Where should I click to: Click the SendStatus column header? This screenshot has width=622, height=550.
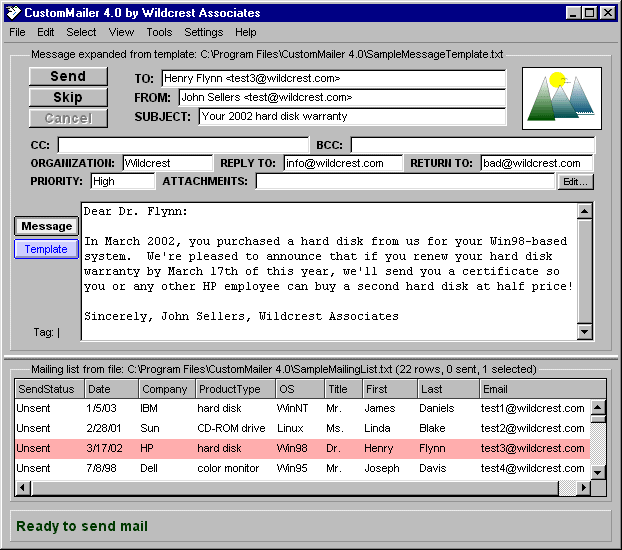[x=50, y=389]
